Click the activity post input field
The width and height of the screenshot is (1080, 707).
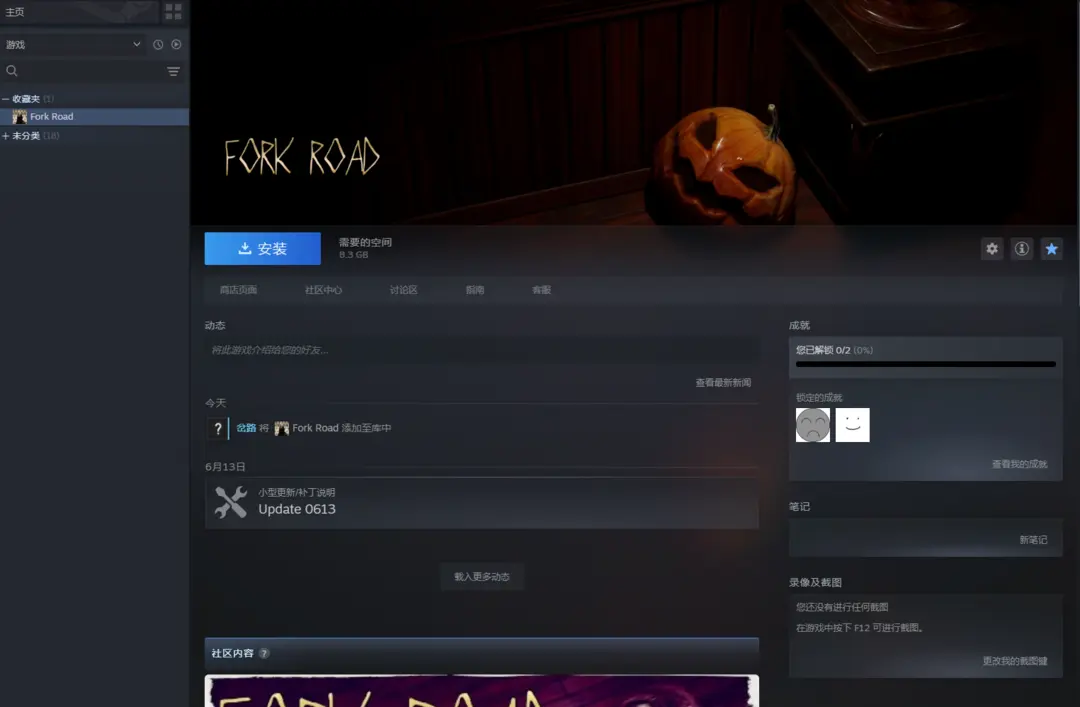(482, 350)
